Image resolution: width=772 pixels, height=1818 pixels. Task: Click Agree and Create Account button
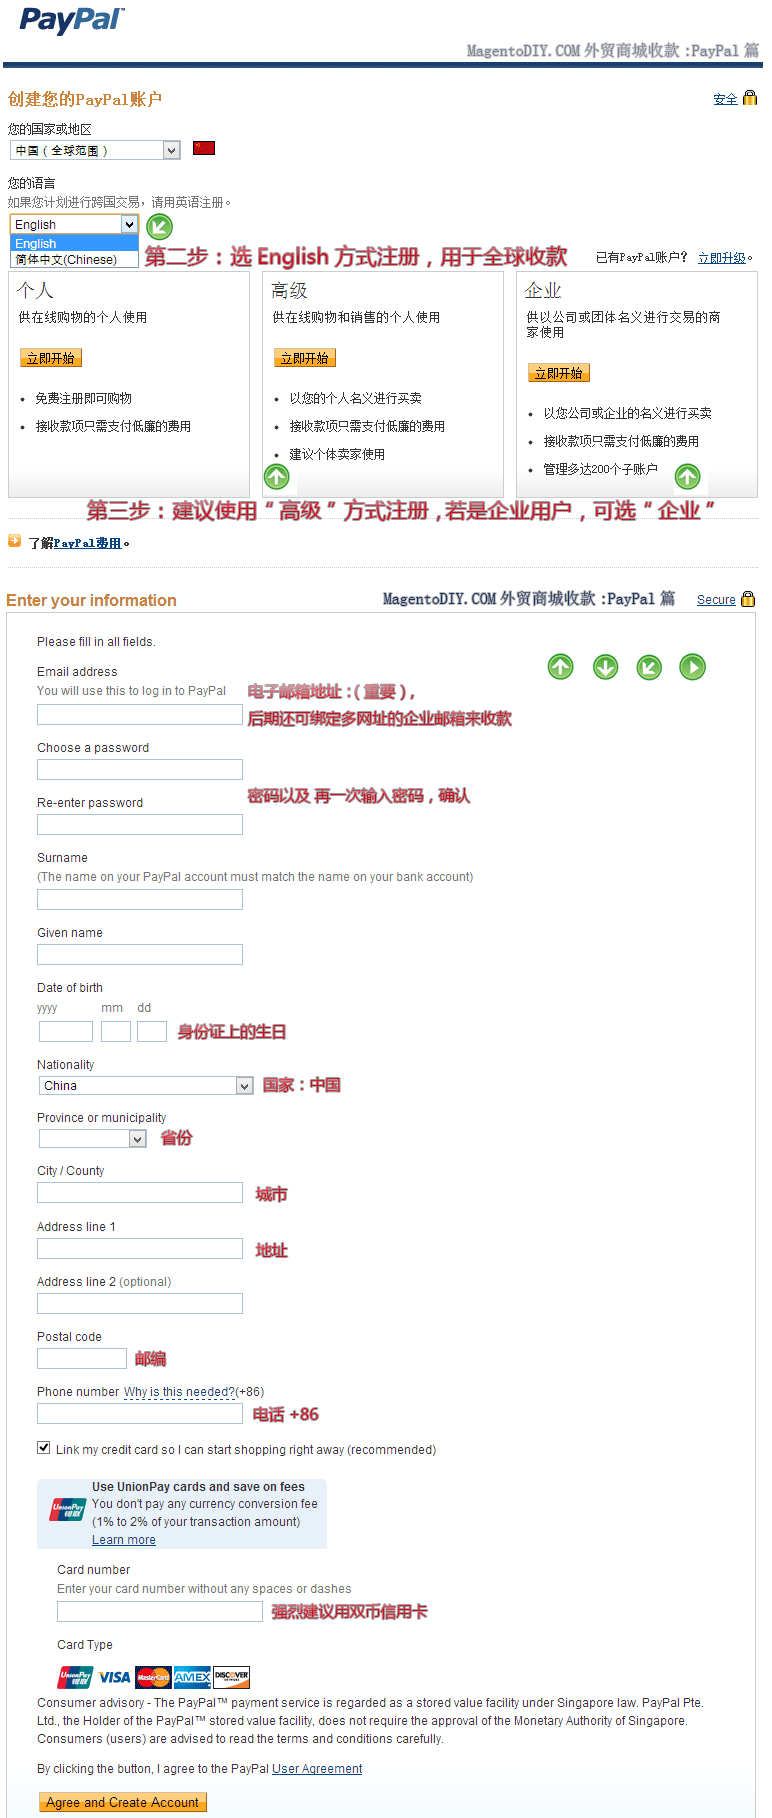click(123, 1802)
